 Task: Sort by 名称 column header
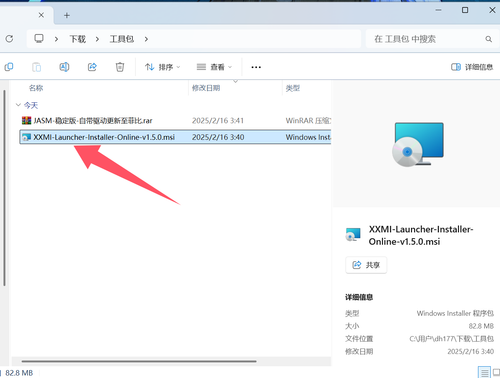coord(36,88)
